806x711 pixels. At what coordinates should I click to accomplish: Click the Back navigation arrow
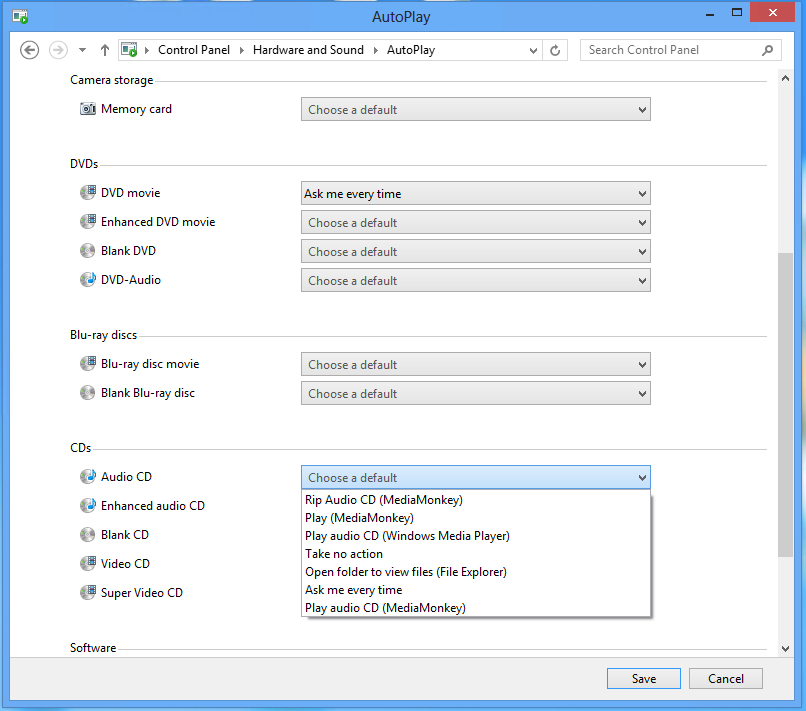point(30,50)
